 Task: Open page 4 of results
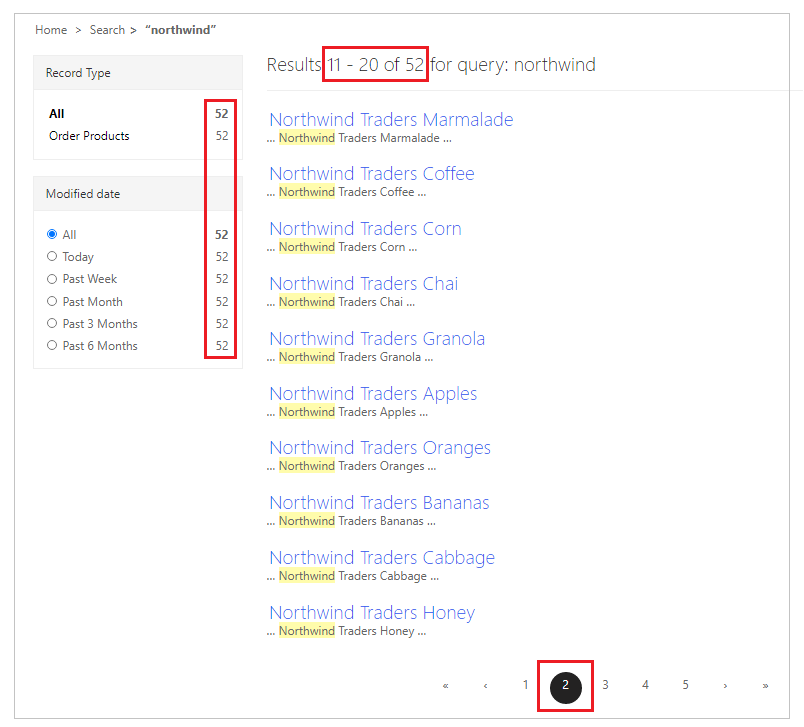click(x=646, y=685)
